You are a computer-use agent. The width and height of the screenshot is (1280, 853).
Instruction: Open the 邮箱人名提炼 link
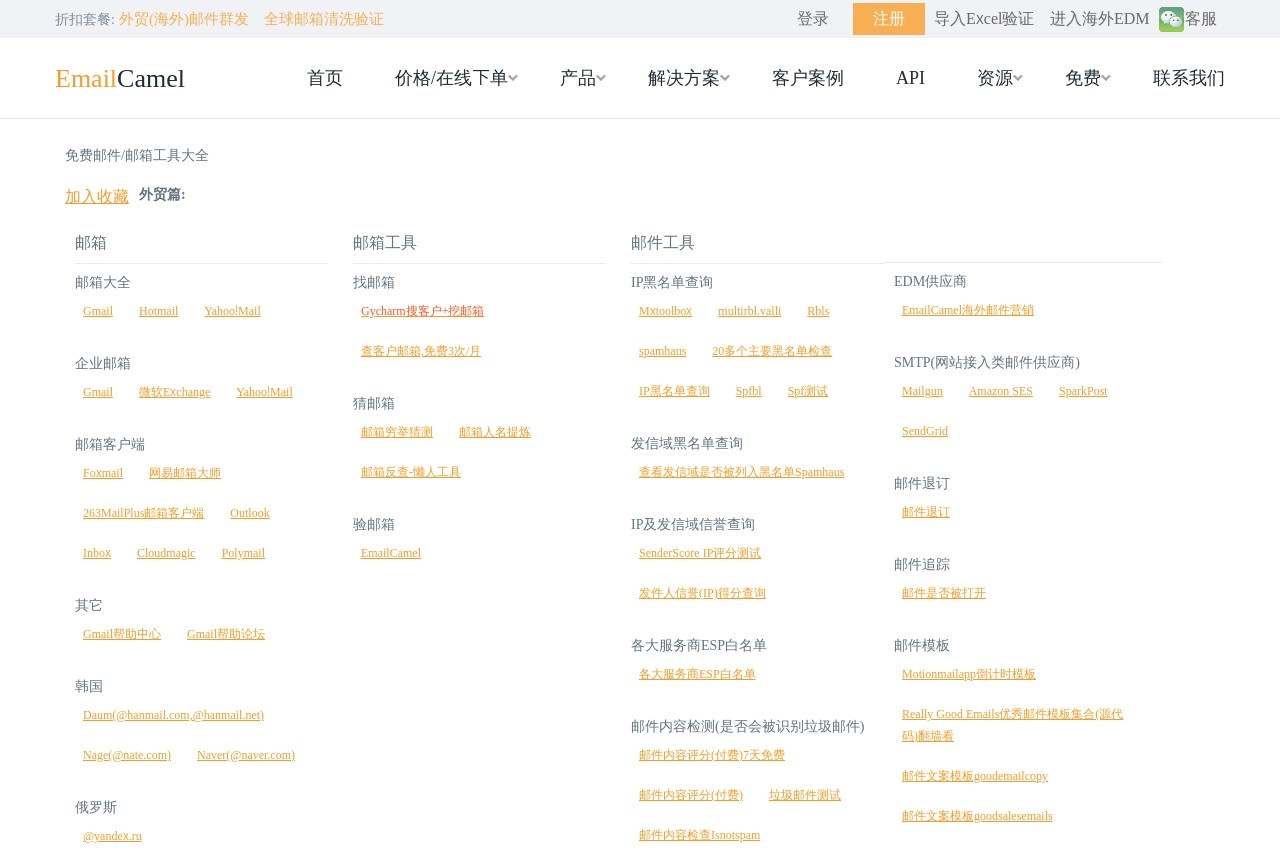tap(495, 432)
